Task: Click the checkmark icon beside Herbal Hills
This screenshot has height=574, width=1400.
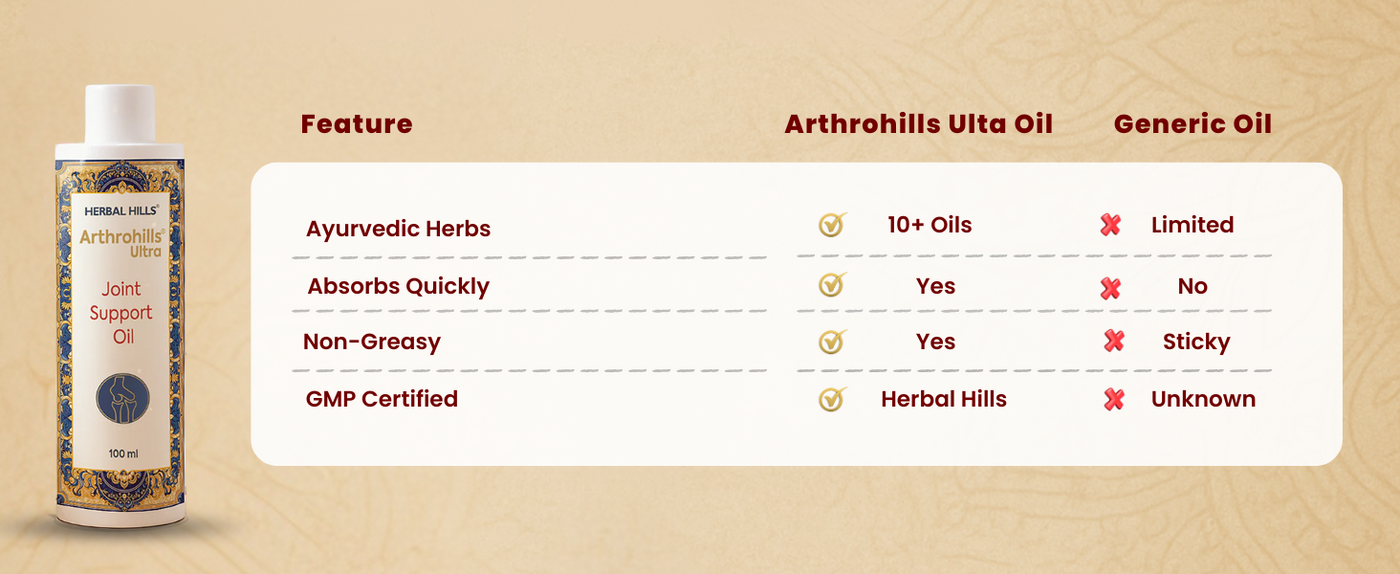Action: [831, 399]
